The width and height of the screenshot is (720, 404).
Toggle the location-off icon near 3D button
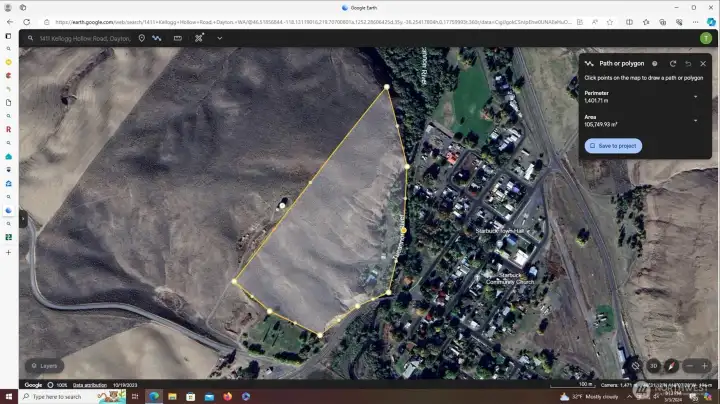636,366
